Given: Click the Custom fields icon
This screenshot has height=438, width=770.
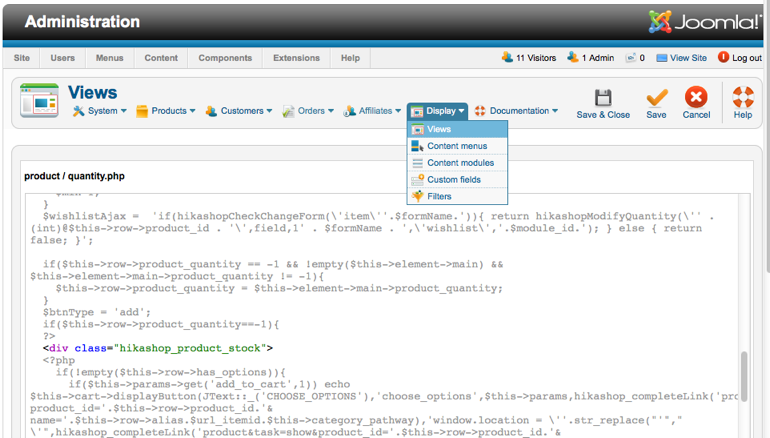Looking at the screenshot, I should click(x=417, y=180).
